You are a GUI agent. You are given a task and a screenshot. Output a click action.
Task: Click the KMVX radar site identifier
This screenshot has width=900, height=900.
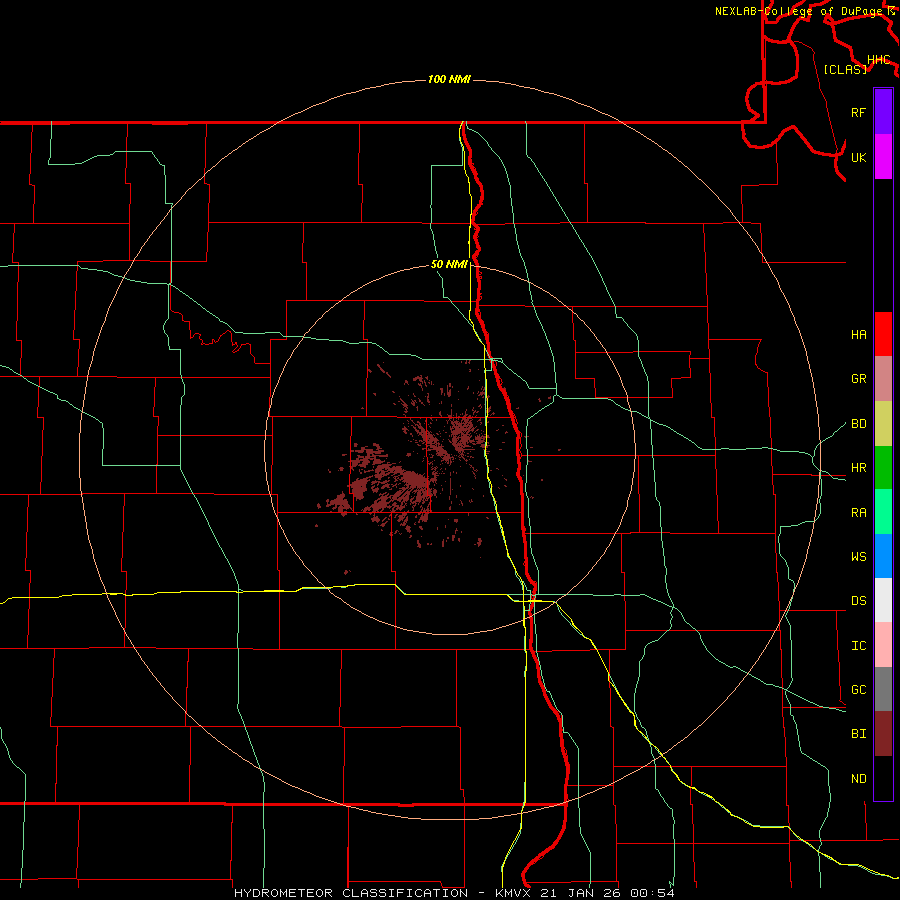point(514,893)
